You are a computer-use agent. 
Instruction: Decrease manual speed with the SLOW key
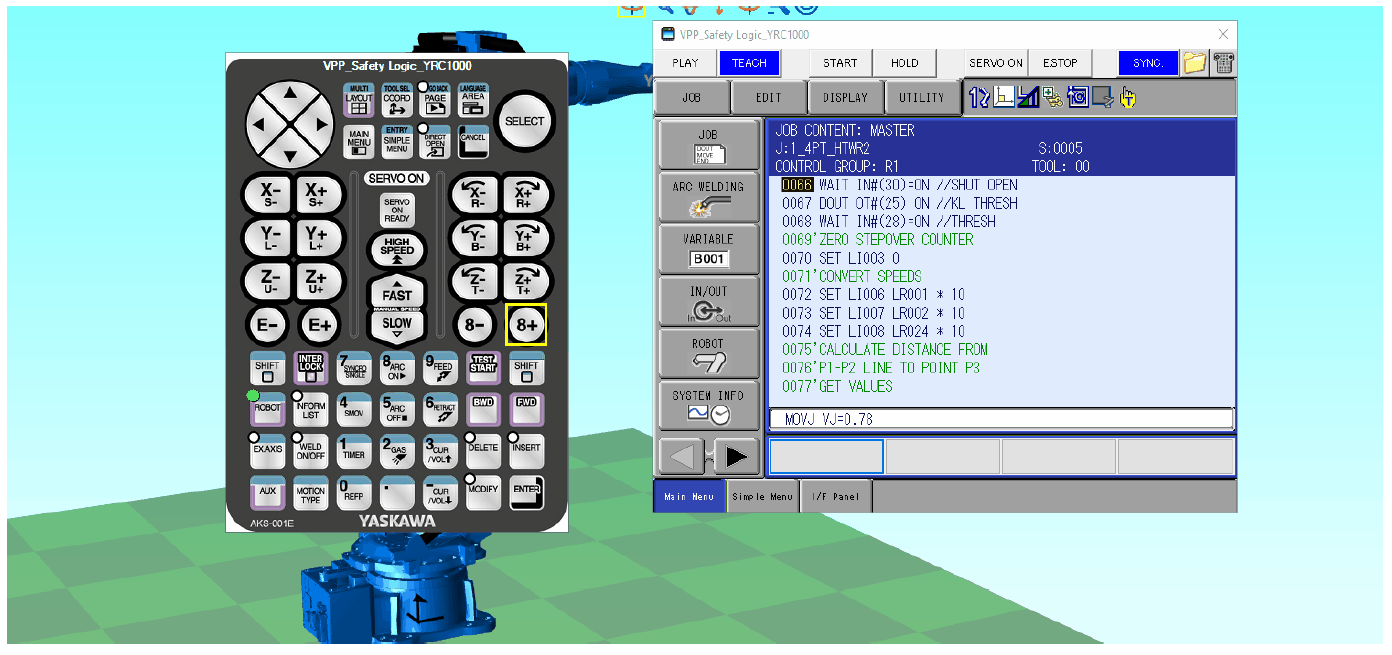(x=397, y=324)
